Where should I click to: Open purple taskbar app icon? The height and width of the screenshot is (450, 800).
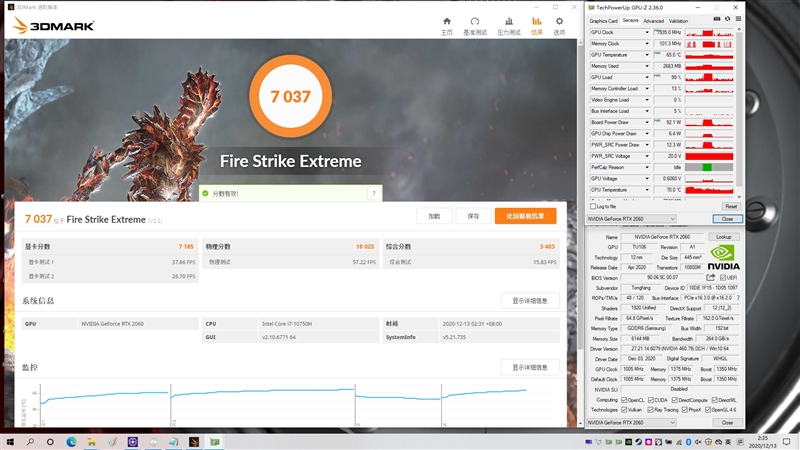[x=133, y=442]
